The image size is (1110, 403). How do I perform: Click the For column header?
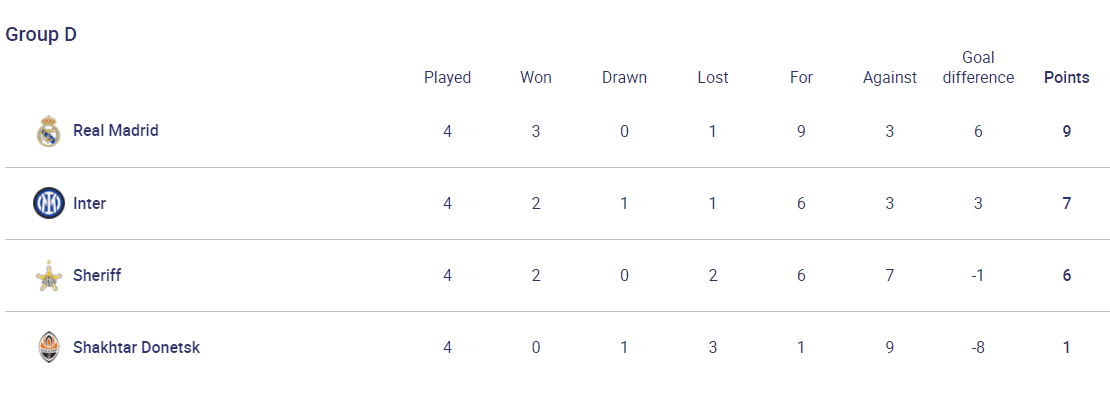pos(801,77)
